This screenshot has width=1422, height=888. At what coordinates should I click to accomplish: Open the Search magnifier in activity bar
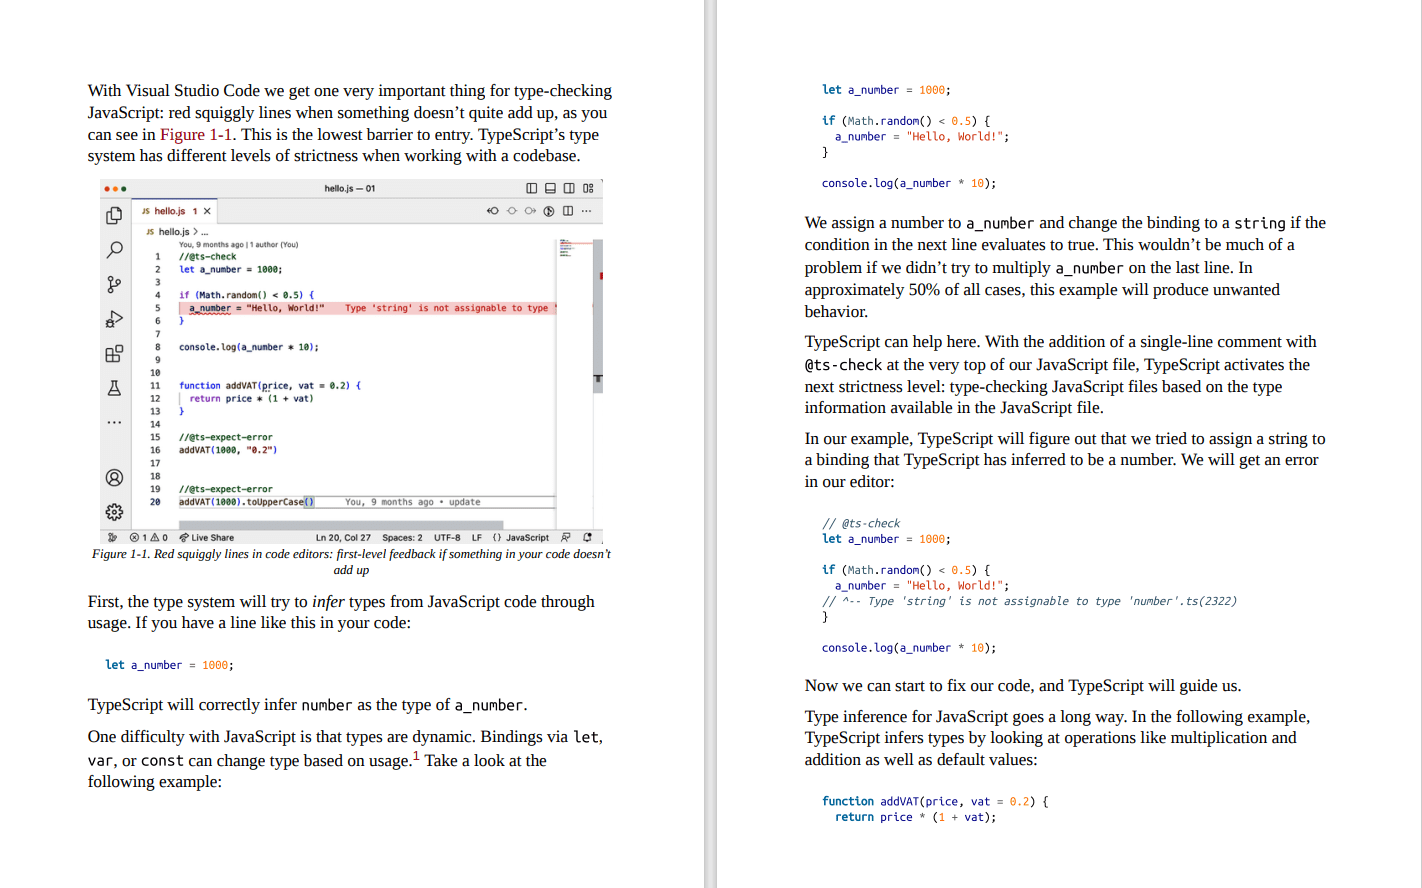pyautogui.click(x=114, y=250)
